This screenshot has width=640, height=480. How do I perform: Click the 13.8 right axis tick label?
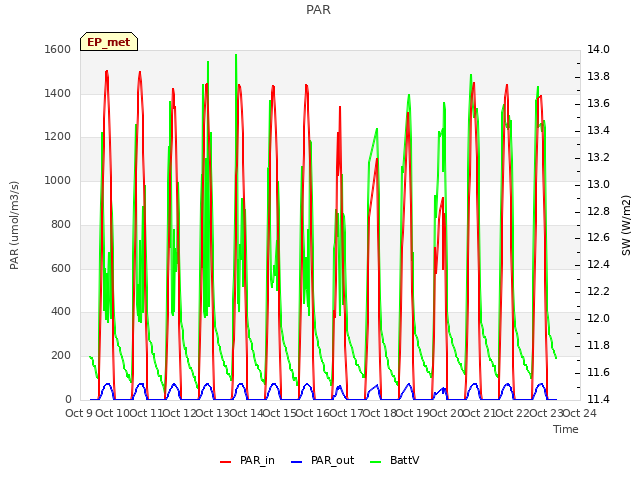coord(598,76)
